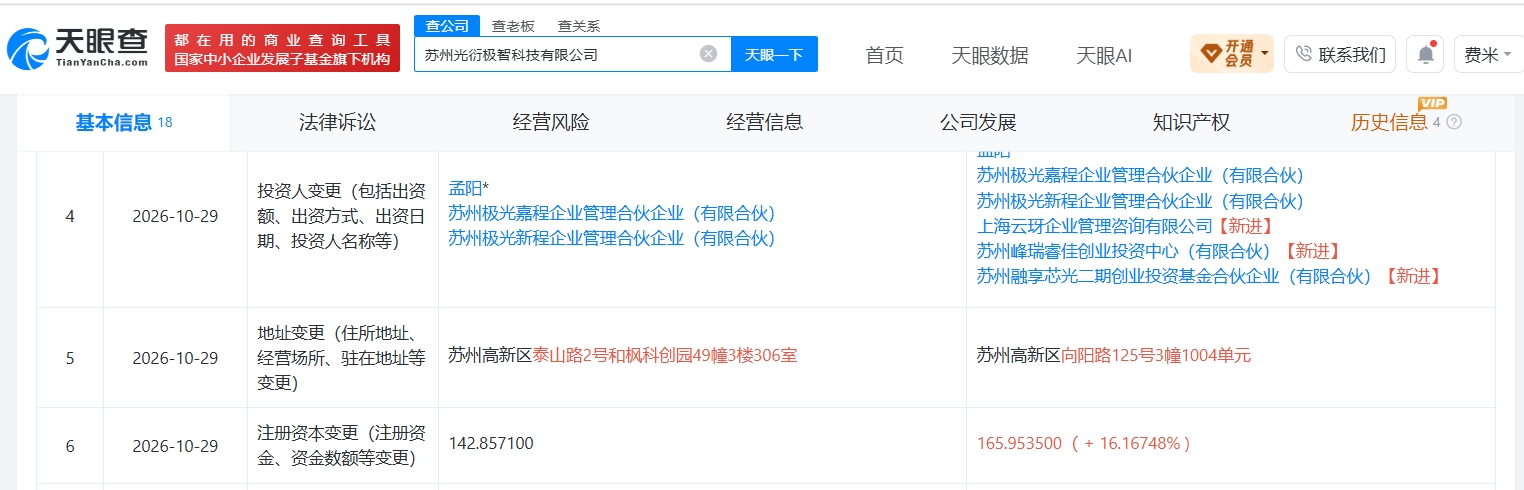Screen dimensions: 1524x490
Task: Select the 查老板 search tab
Action: pyautogui.click(x=511, y=27)
